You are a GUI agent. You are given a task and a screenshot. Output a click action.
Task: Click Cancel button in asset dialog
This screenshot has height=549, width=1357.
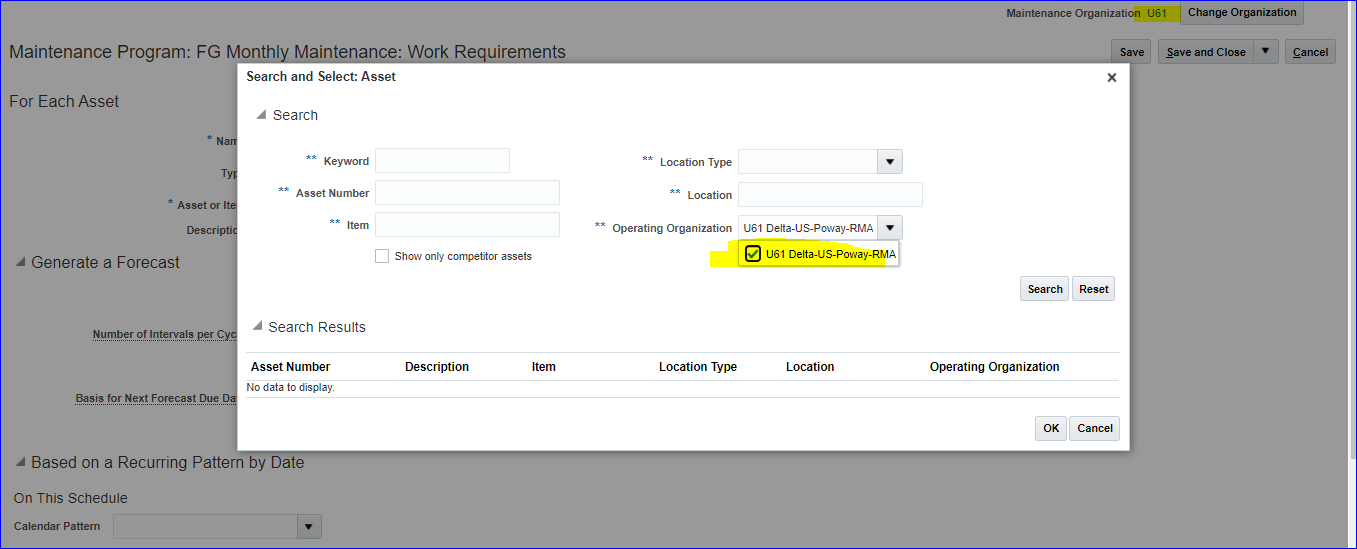point(1095,428)
